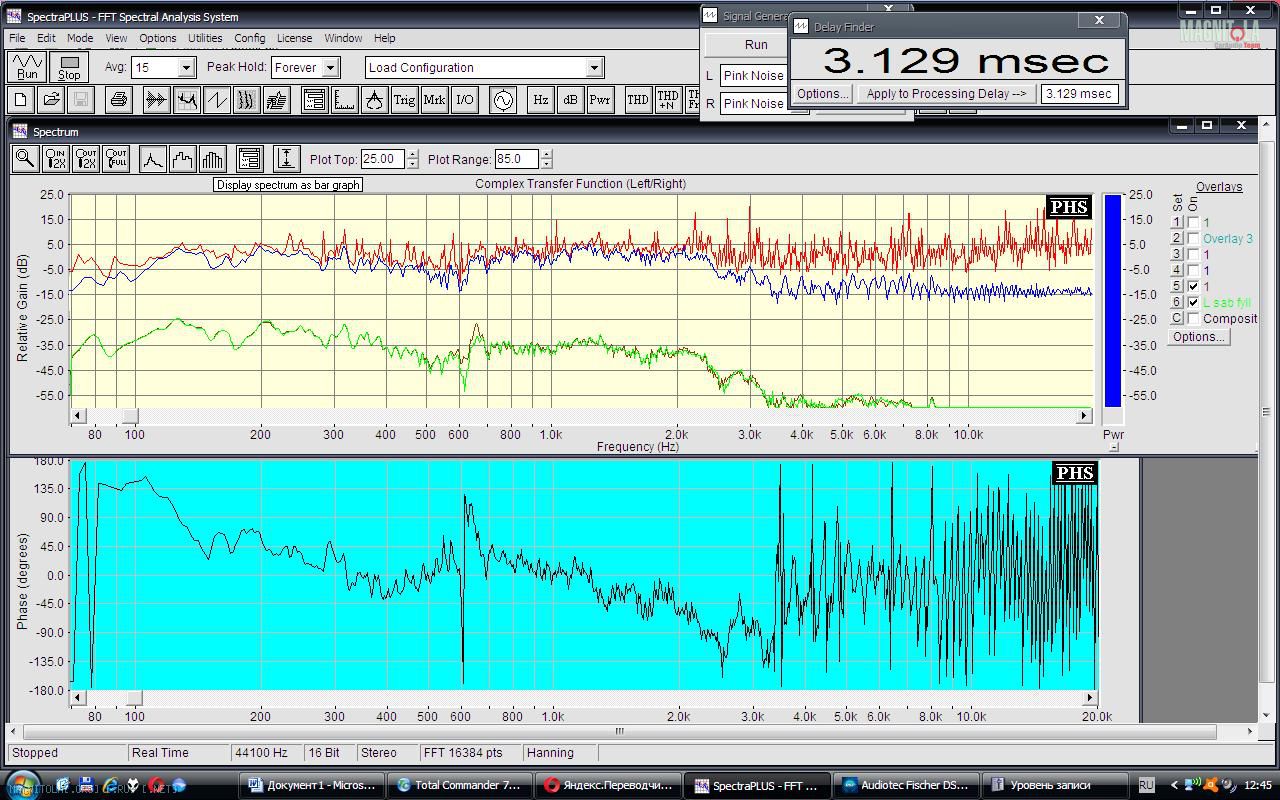Enable the overlay 1 On checkbox
Image resolution: width=1280 pixels, height=800 pixels.
[x=1193, y=223]
